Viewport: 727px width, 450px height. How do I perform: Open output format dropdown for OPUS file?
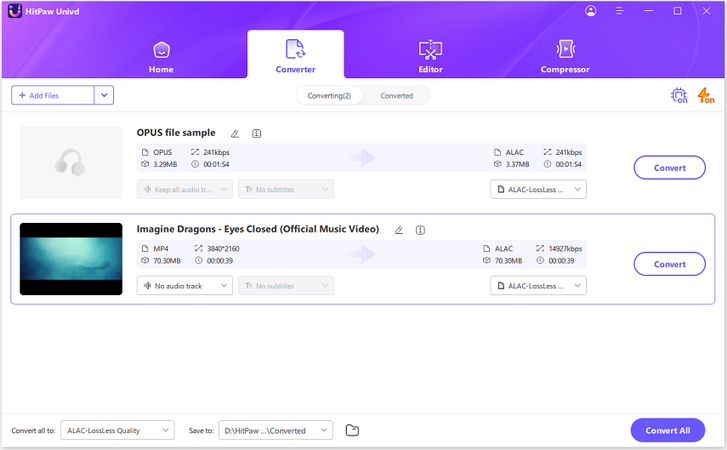pos(538,190)
